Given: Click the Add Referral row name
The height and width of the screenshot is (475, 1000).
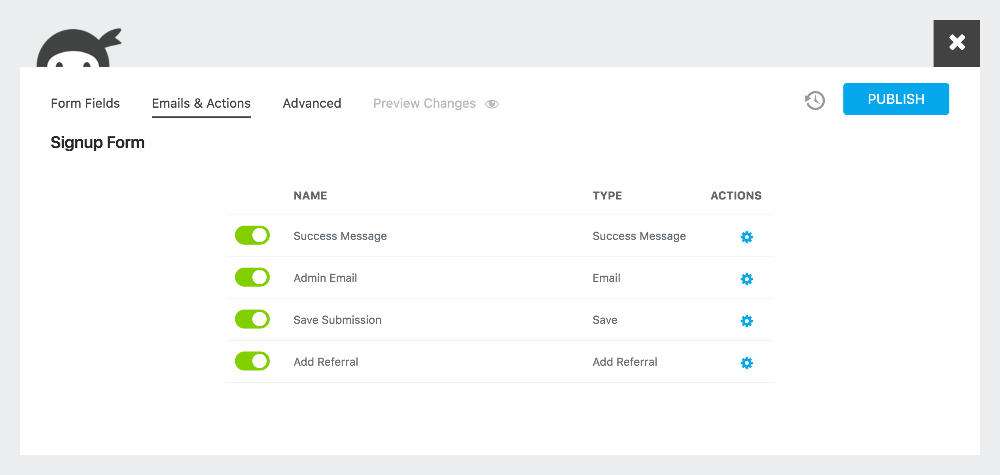Looking at the screenshot, I should [x=326, y=362].
